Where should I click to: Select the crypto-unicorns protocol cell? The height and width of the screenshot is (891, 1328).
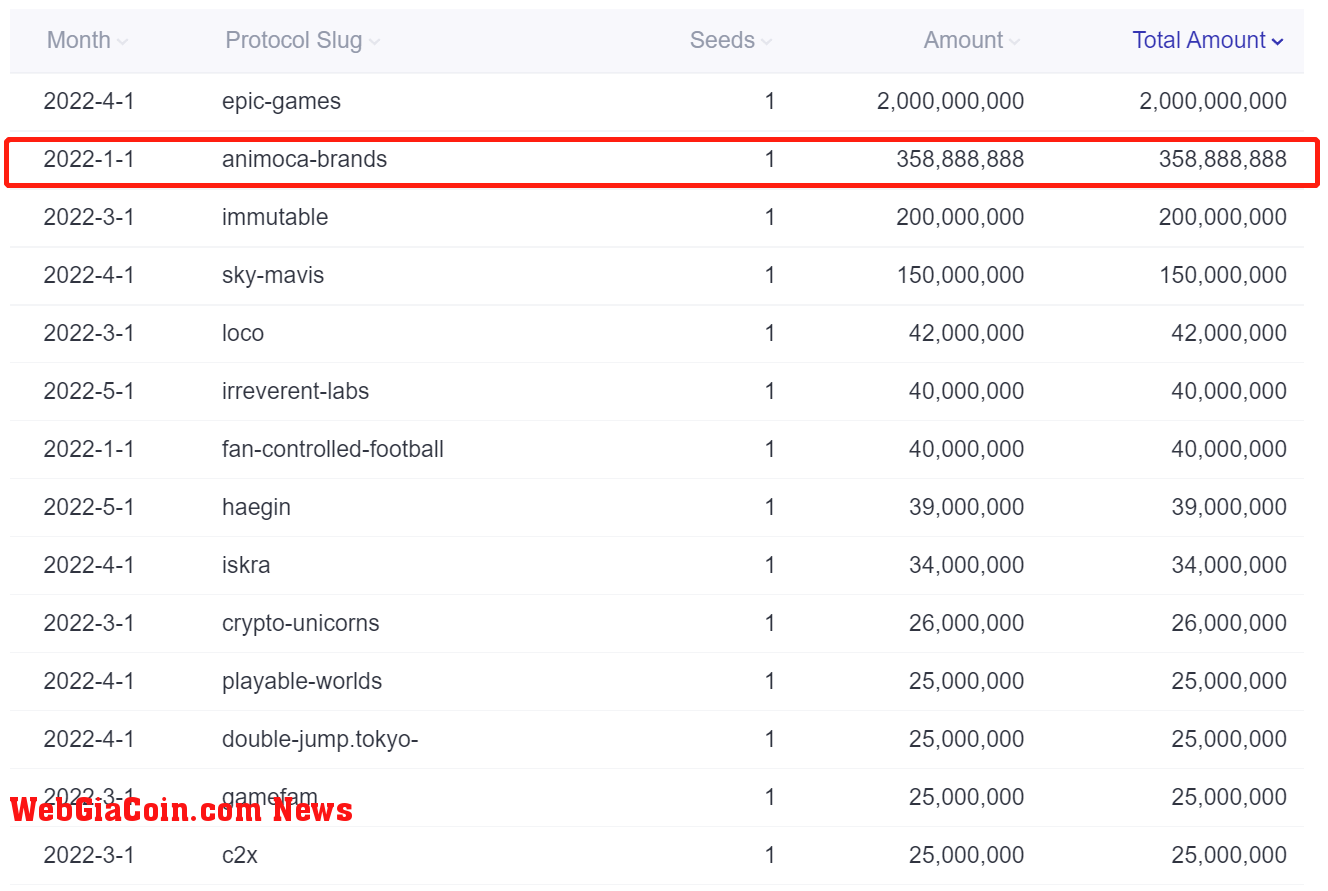pos(301,623)
